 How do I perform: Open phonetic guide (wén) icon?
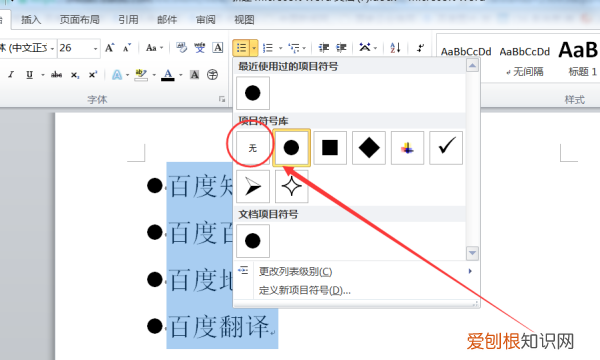(x=200, y=48)
